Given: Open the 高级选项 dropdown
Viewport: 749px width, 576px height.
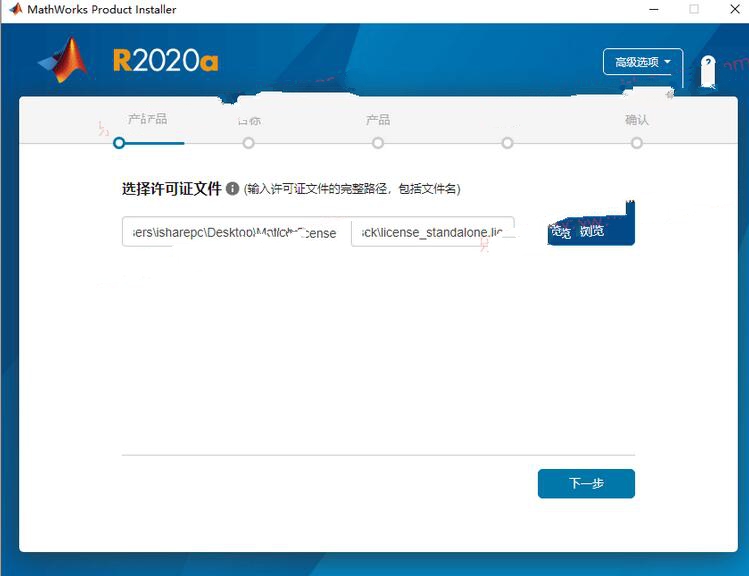Looking at the screenshot, I should (x=642, y=62).
